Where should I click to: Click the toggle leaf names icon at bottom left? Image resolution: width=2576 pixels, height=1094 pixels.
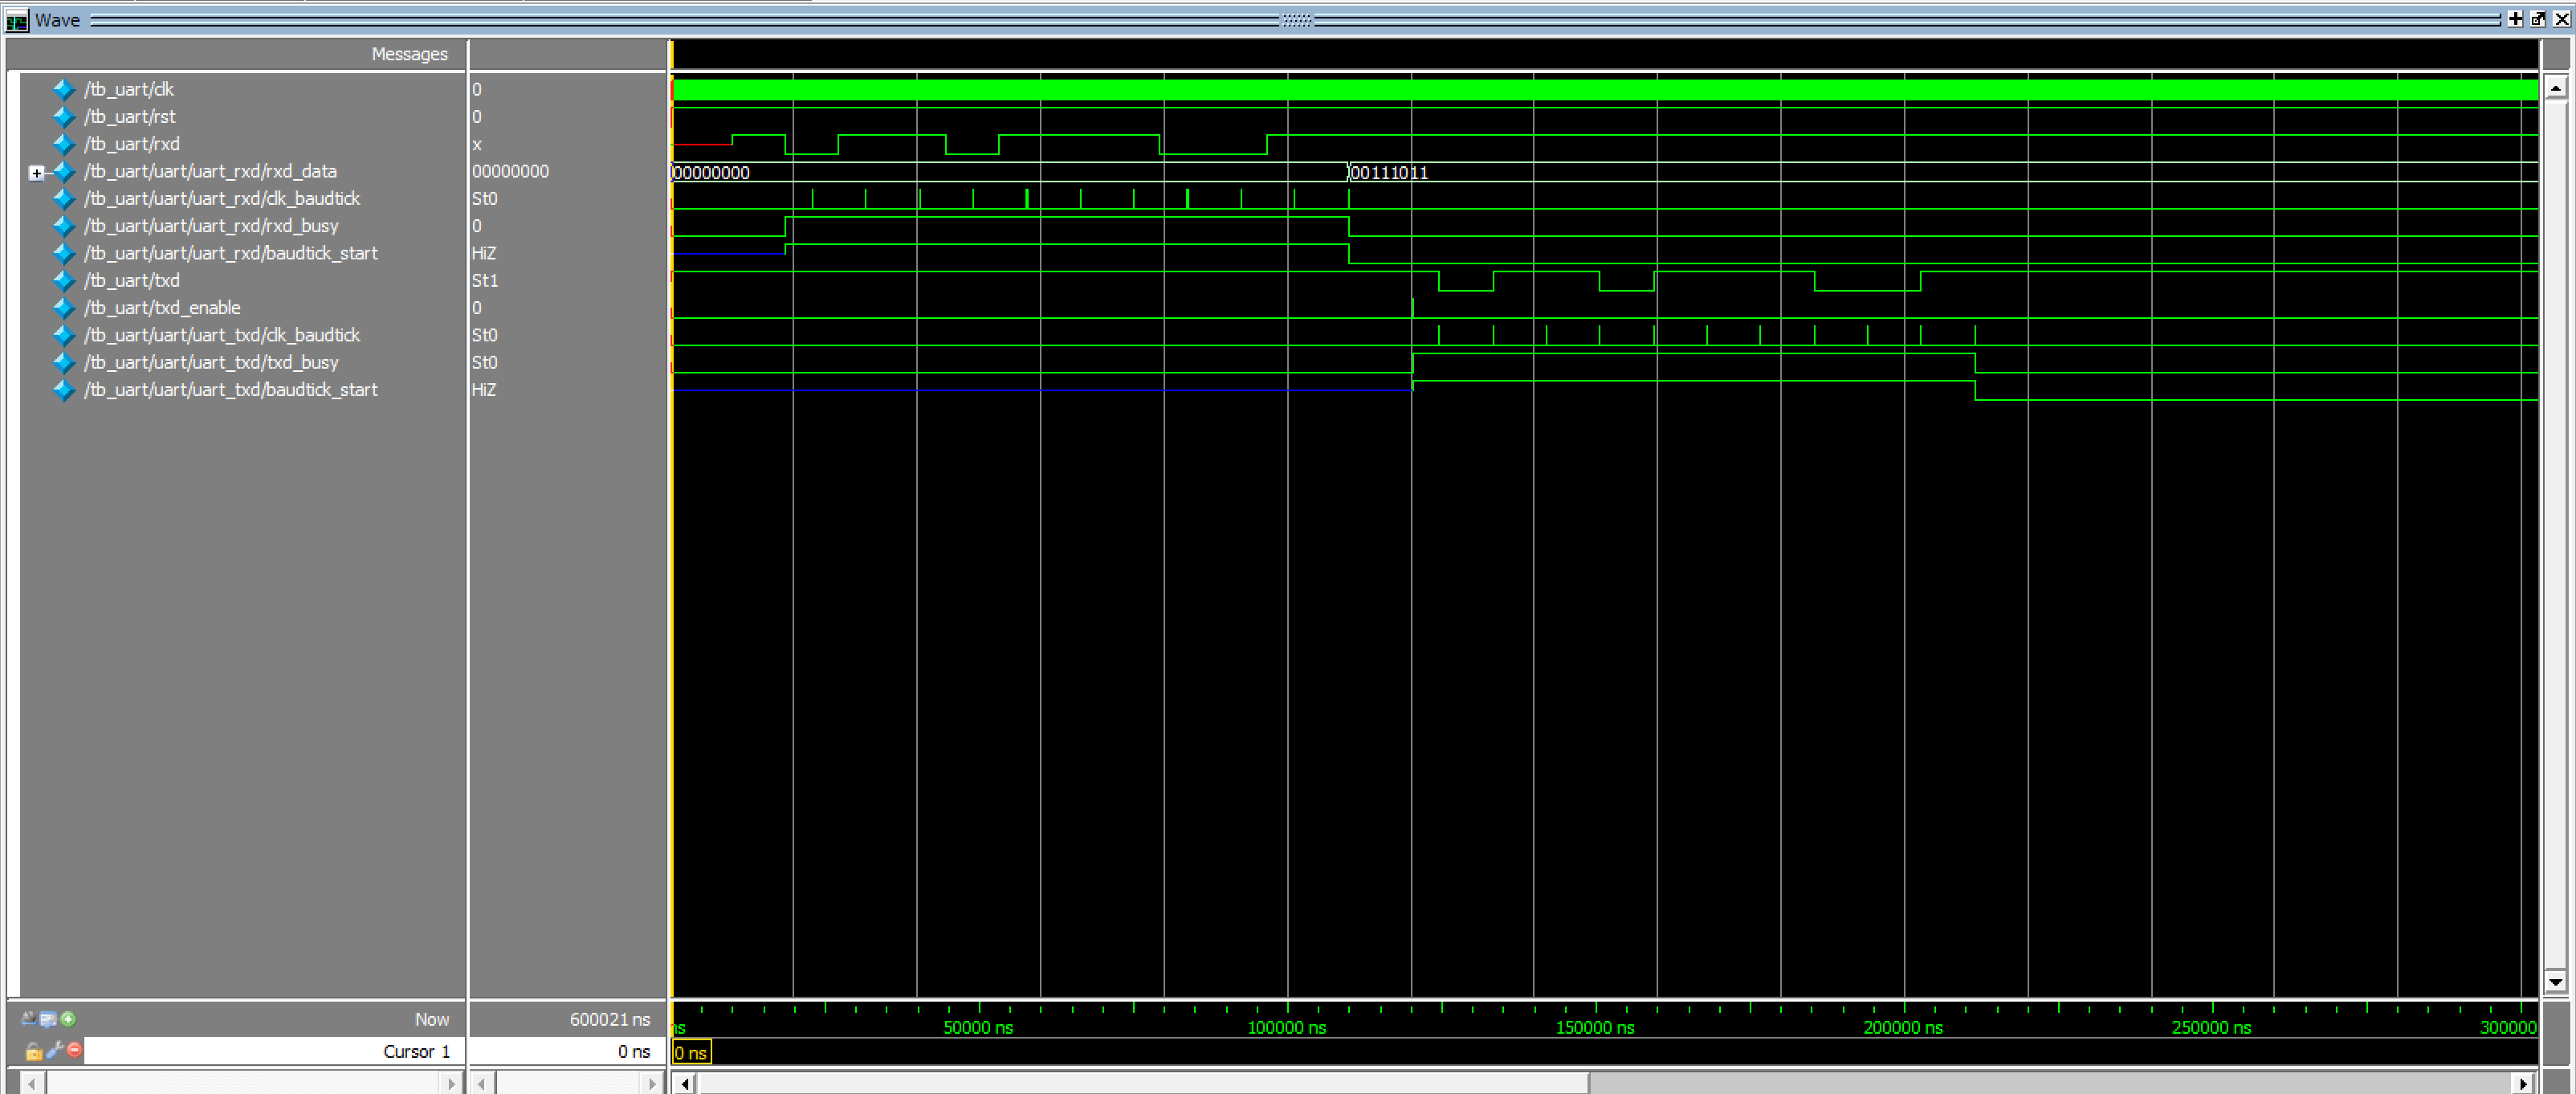pyautogui.click(x=29, y=1019)
